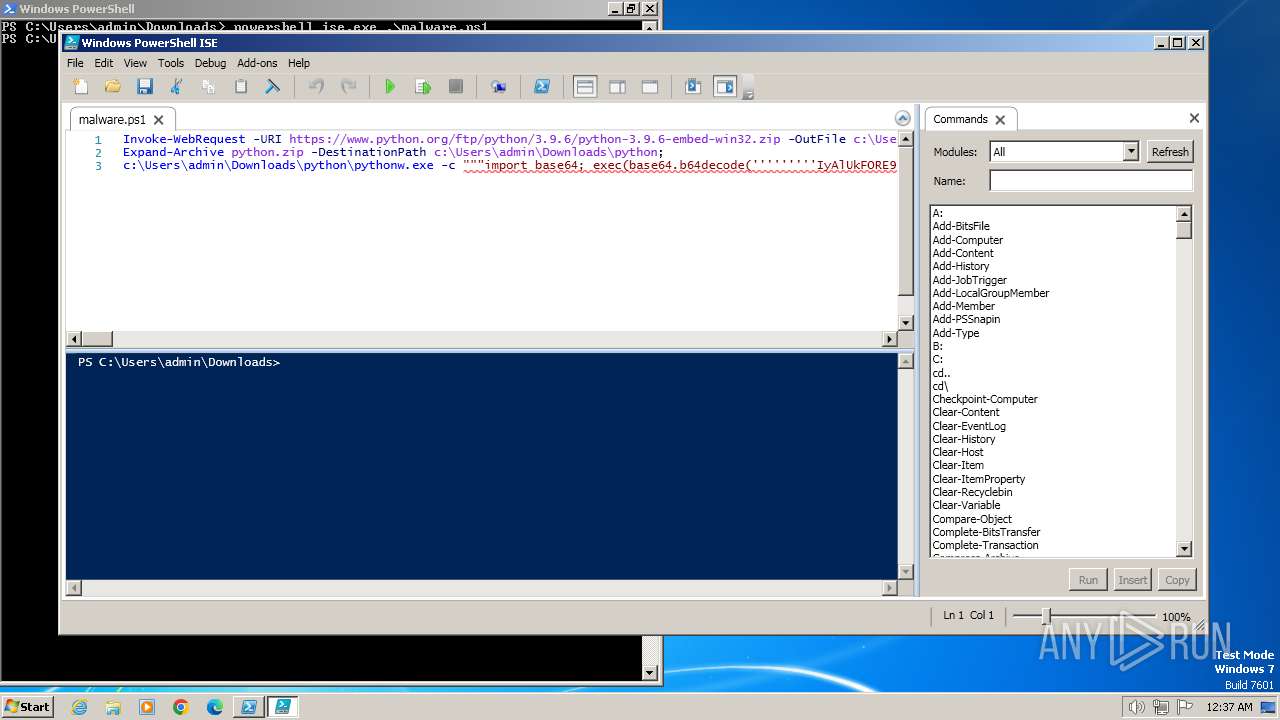This screenshot has width=1280, height=720.
Task: Click the disabled Run button
Action: [x=1088, y=580]
